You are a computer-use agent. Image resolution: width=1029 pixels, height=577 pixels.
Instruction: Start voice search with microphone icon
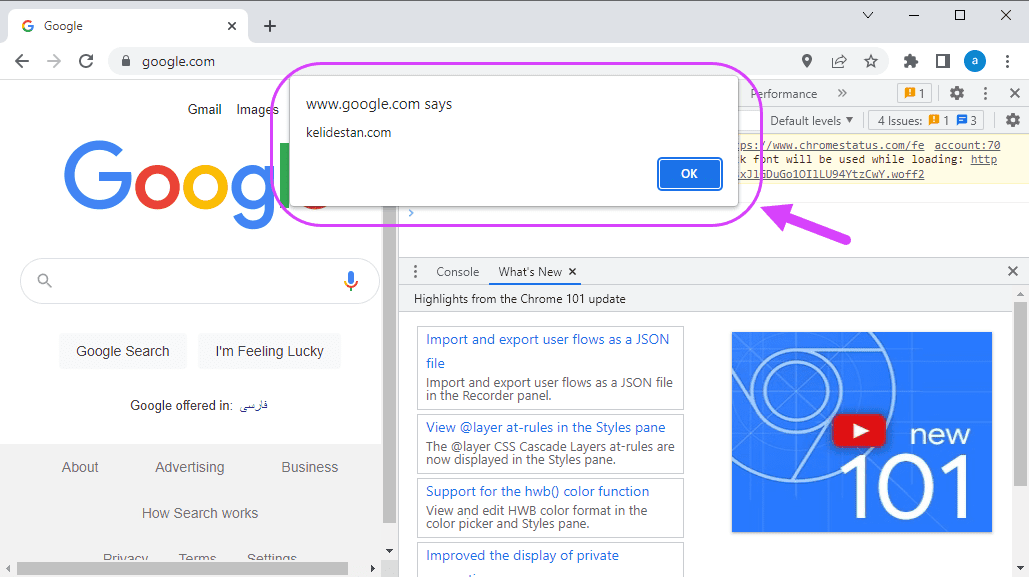[x=351, y=281]
